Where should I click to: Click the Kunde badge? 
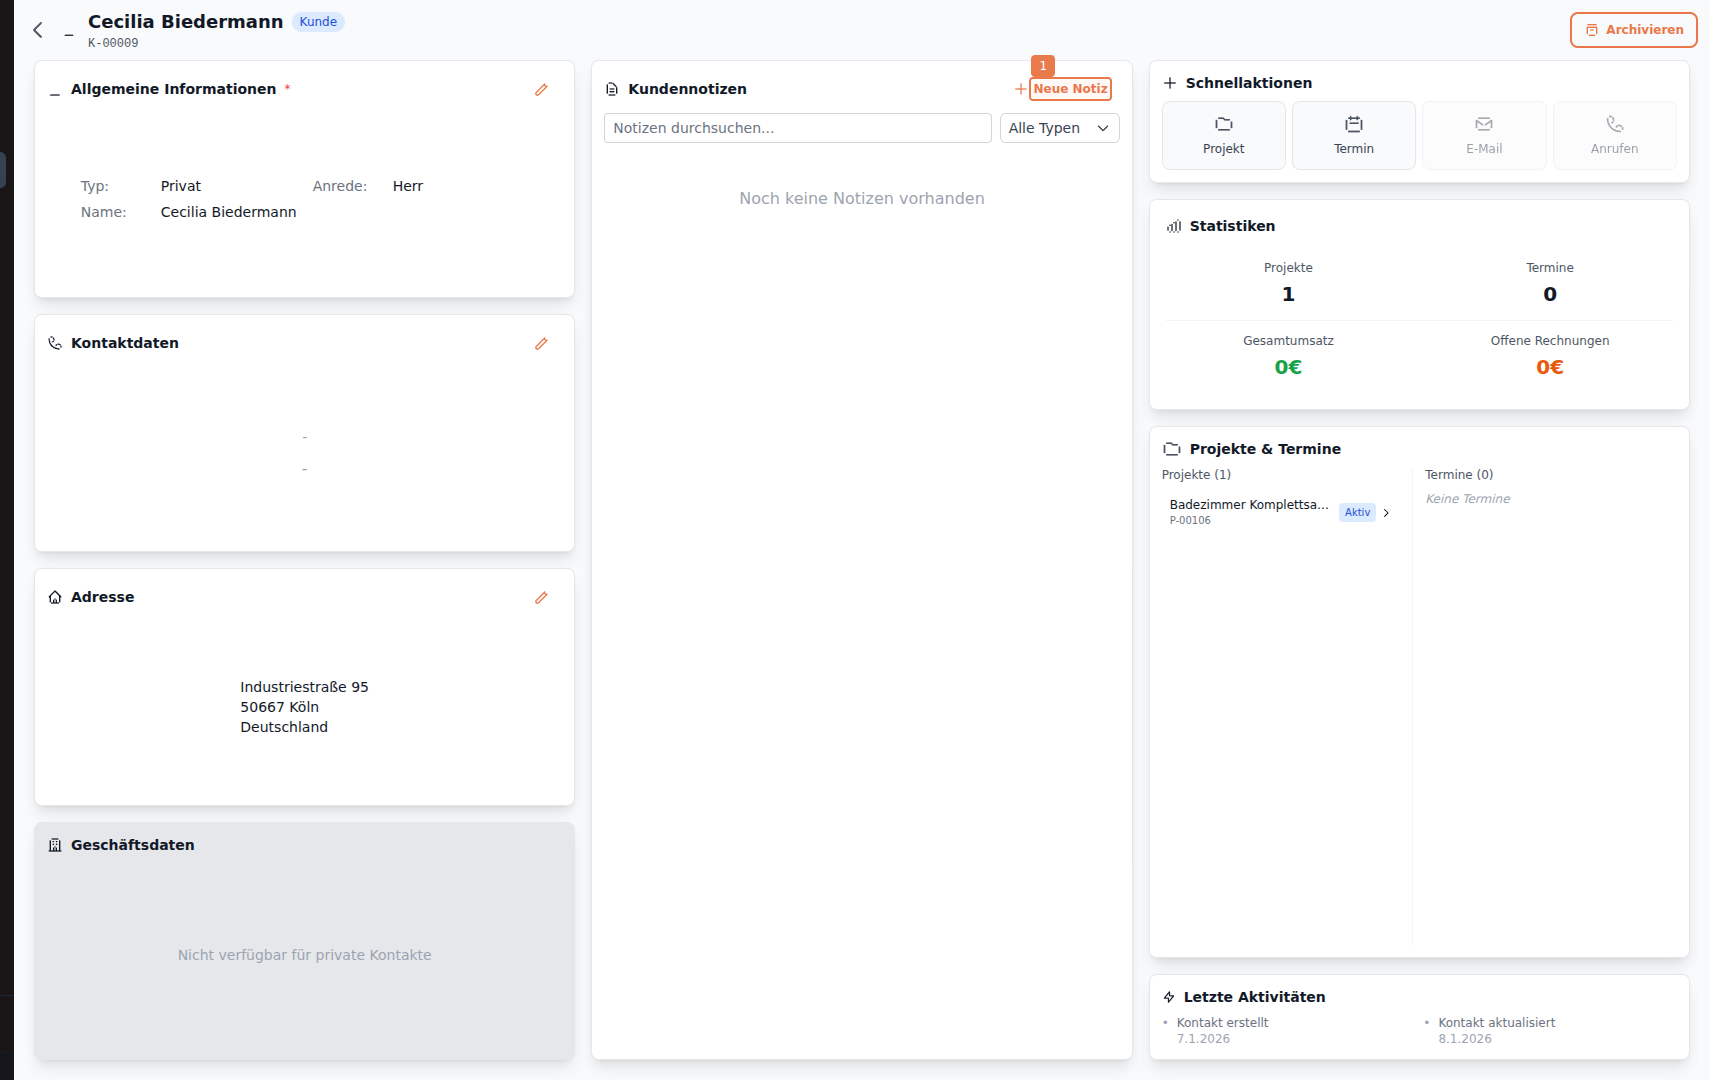(318, 22)
